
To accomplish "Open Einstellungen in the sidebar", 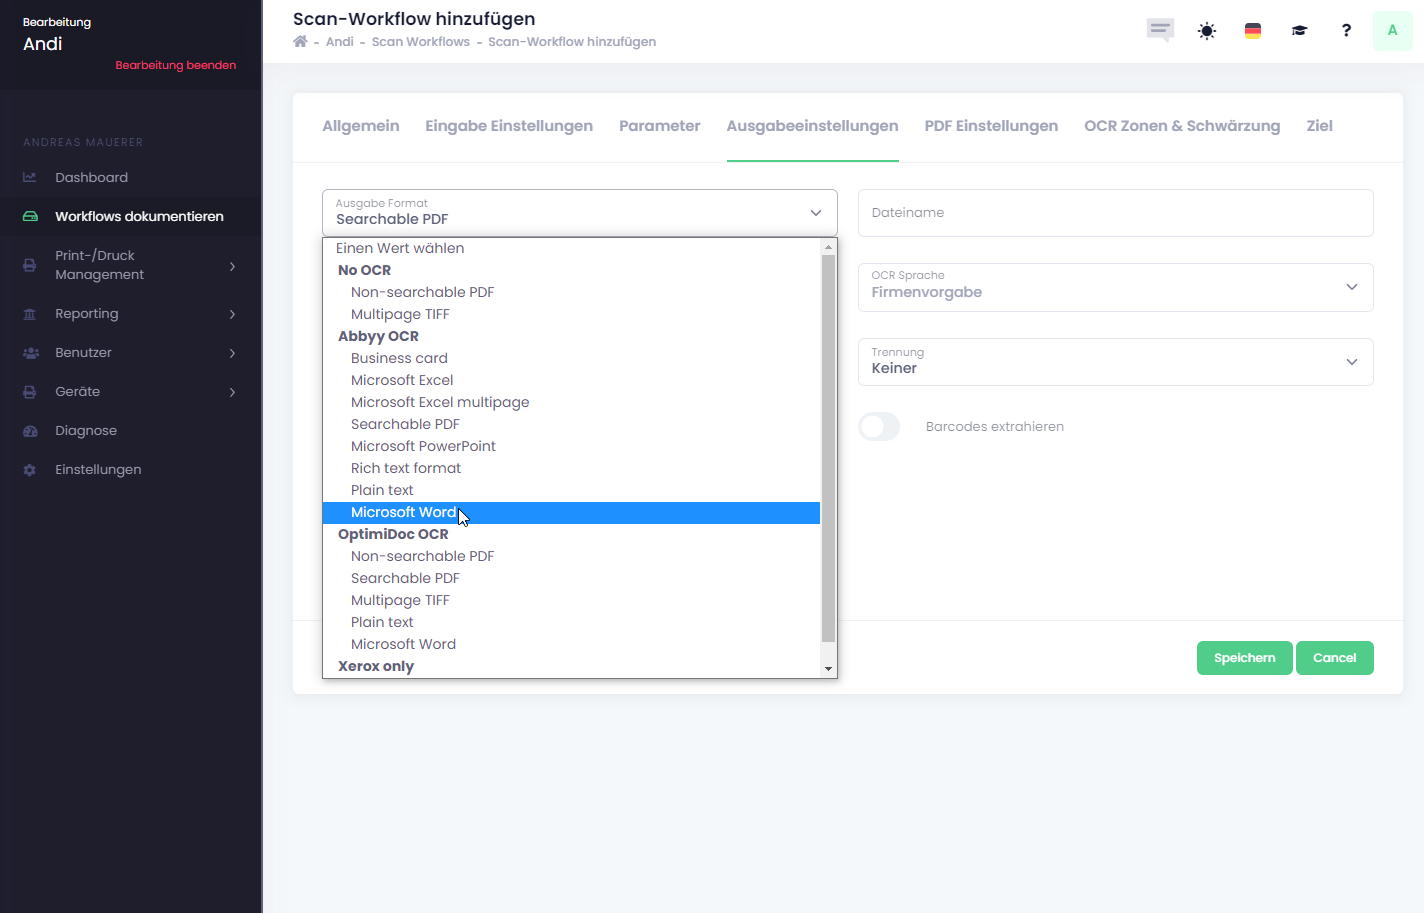I will [x=98, y=470].
